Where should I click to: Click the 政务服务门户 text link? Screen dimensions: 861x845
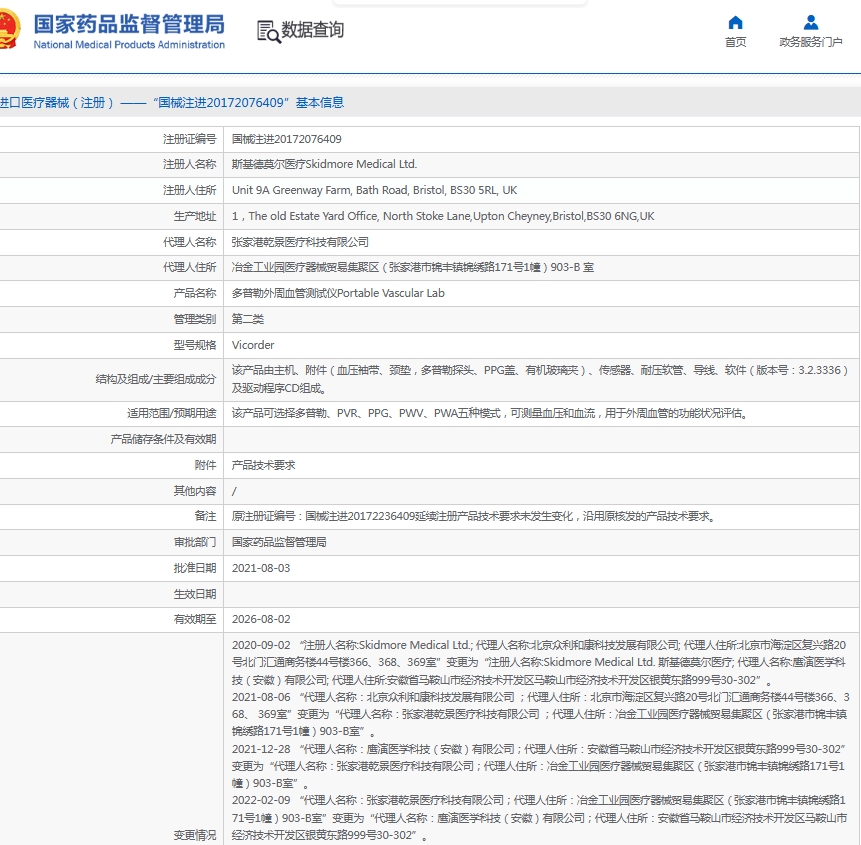(810, 42)
